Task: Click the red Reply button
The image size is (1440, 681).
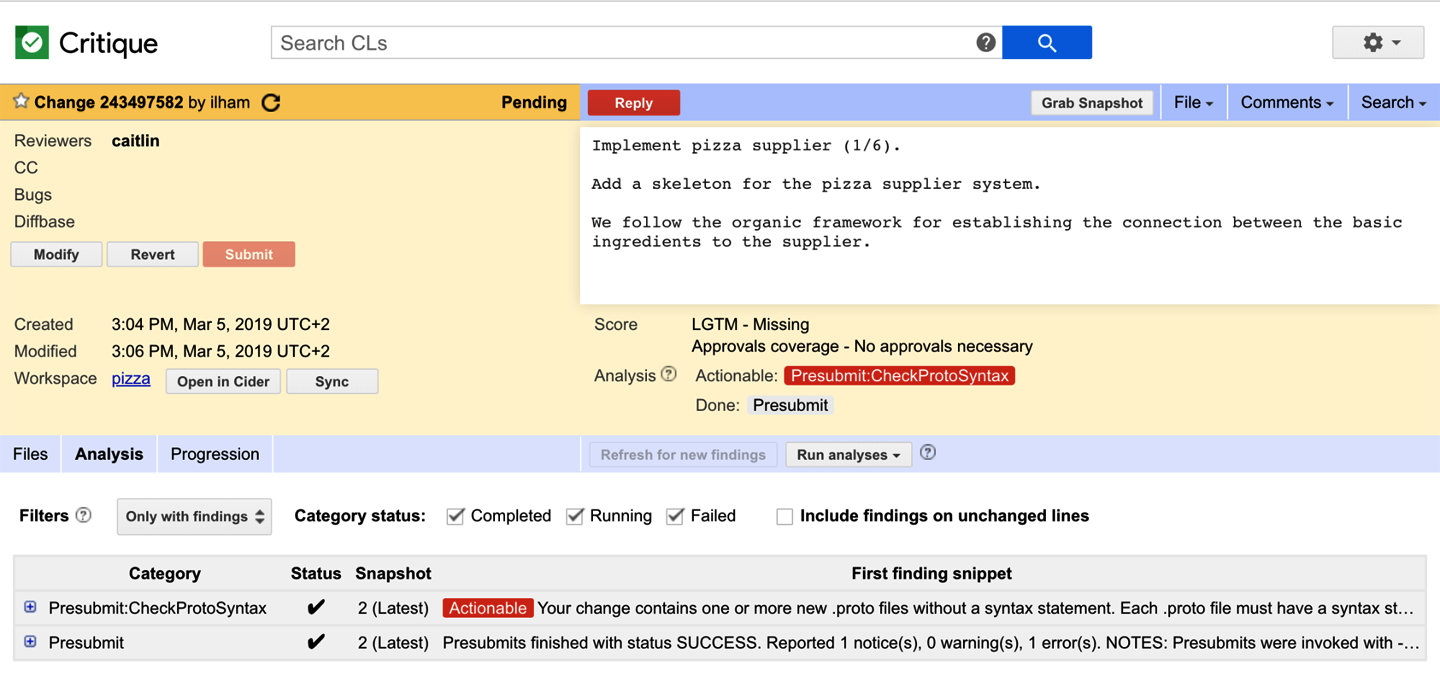Action: 633,102
